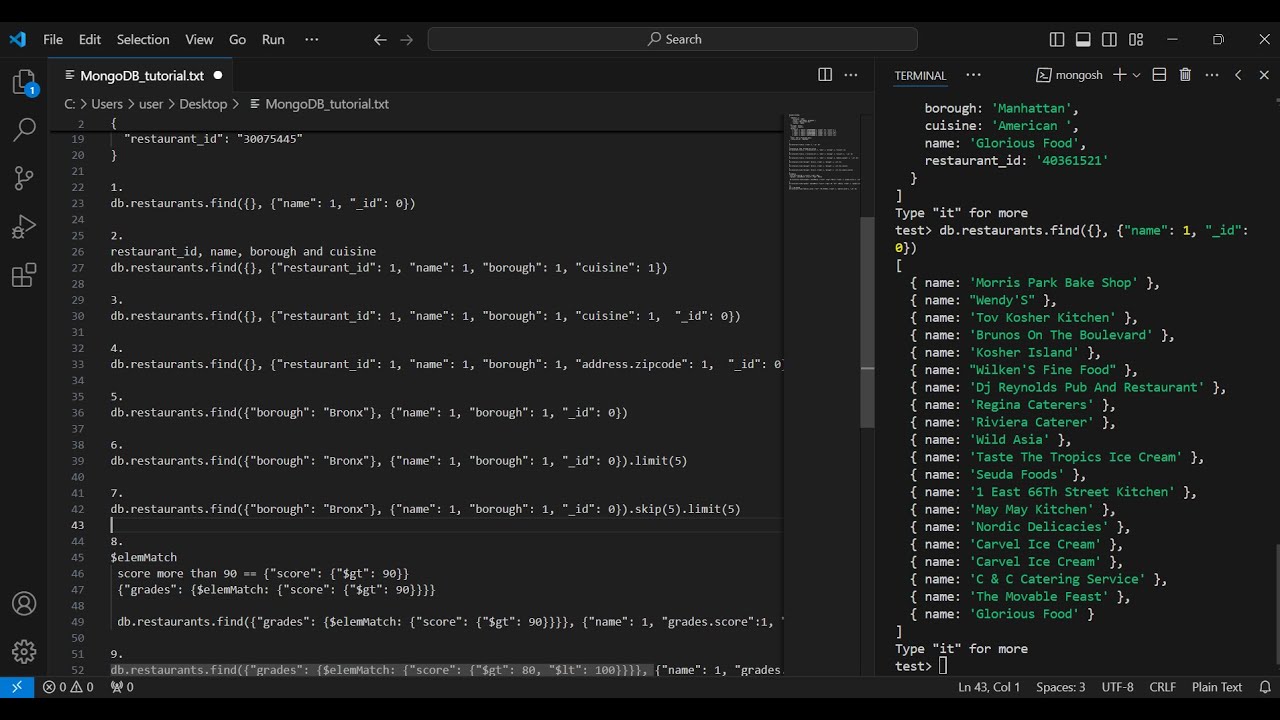Viewport: 1280px width, 720px height.
Task: Create a new terminal with plus icon
Action: pyautogui.click(x=1120, y=75)
